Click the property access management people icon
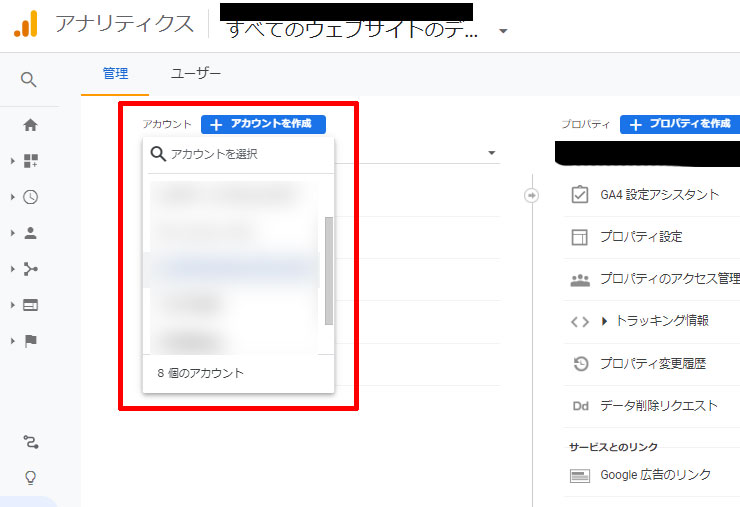Viewport: 740px width, 507px height. pyautogui.click(x=580, y=280)
